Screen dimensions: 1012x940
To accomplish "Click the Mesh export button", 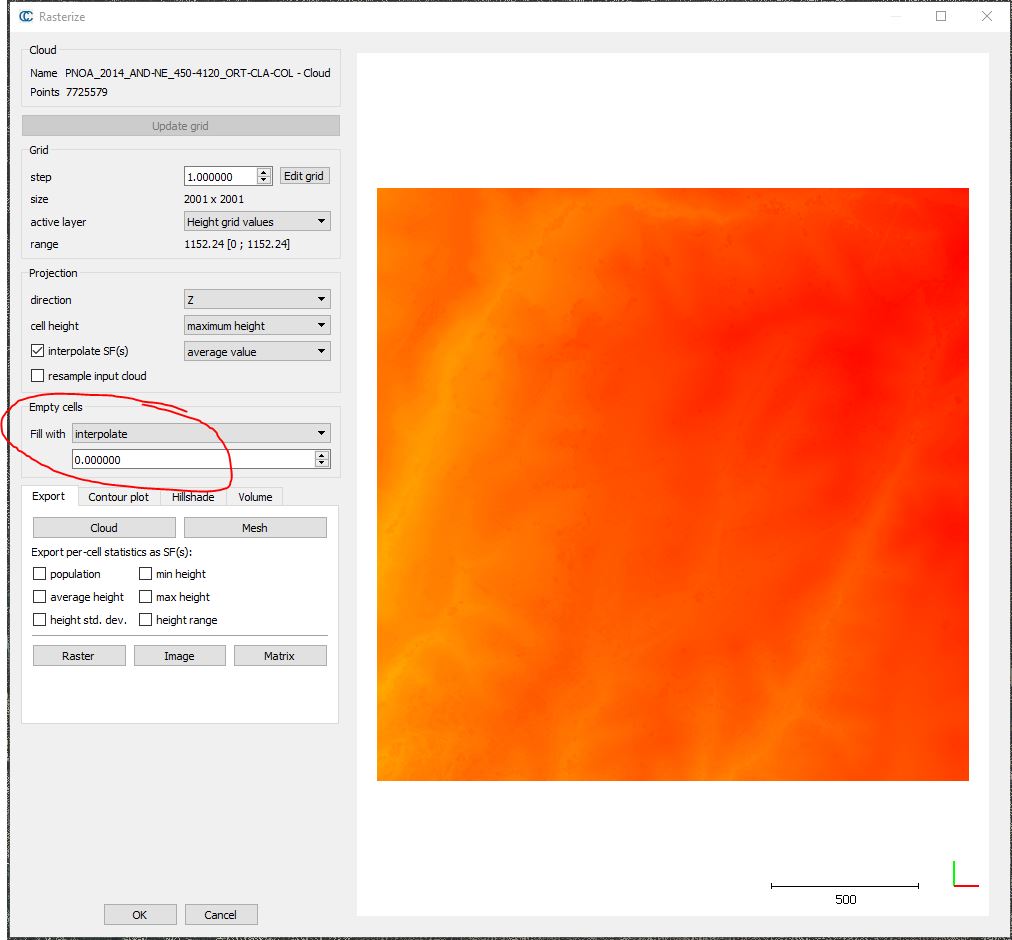I will (x=255, y=528).
